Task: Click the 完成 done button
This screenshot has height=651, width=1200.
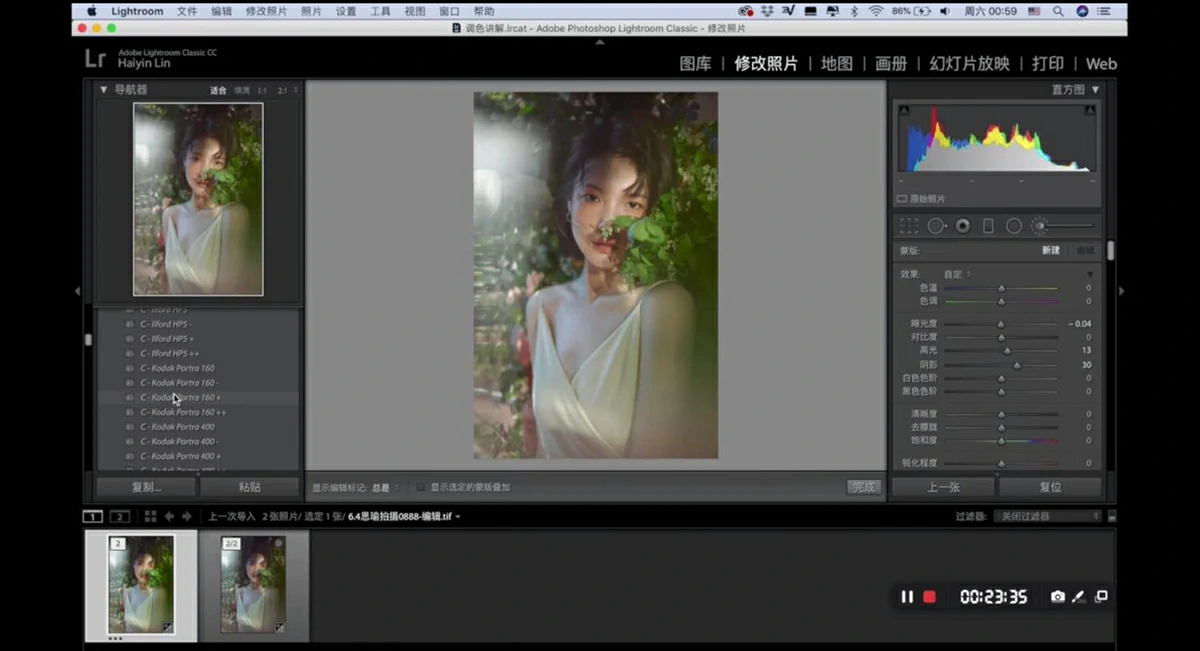Action: [863, 487]
